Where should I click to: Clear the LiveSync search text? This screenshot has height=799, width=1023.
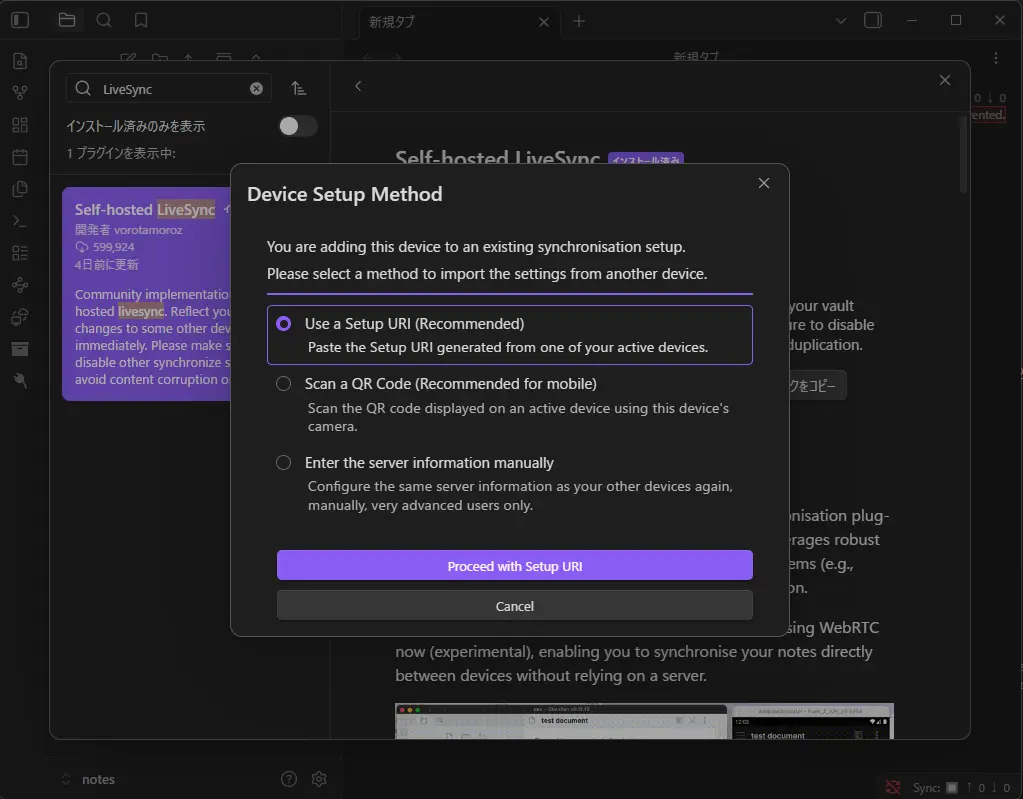(x=256, y=89)
